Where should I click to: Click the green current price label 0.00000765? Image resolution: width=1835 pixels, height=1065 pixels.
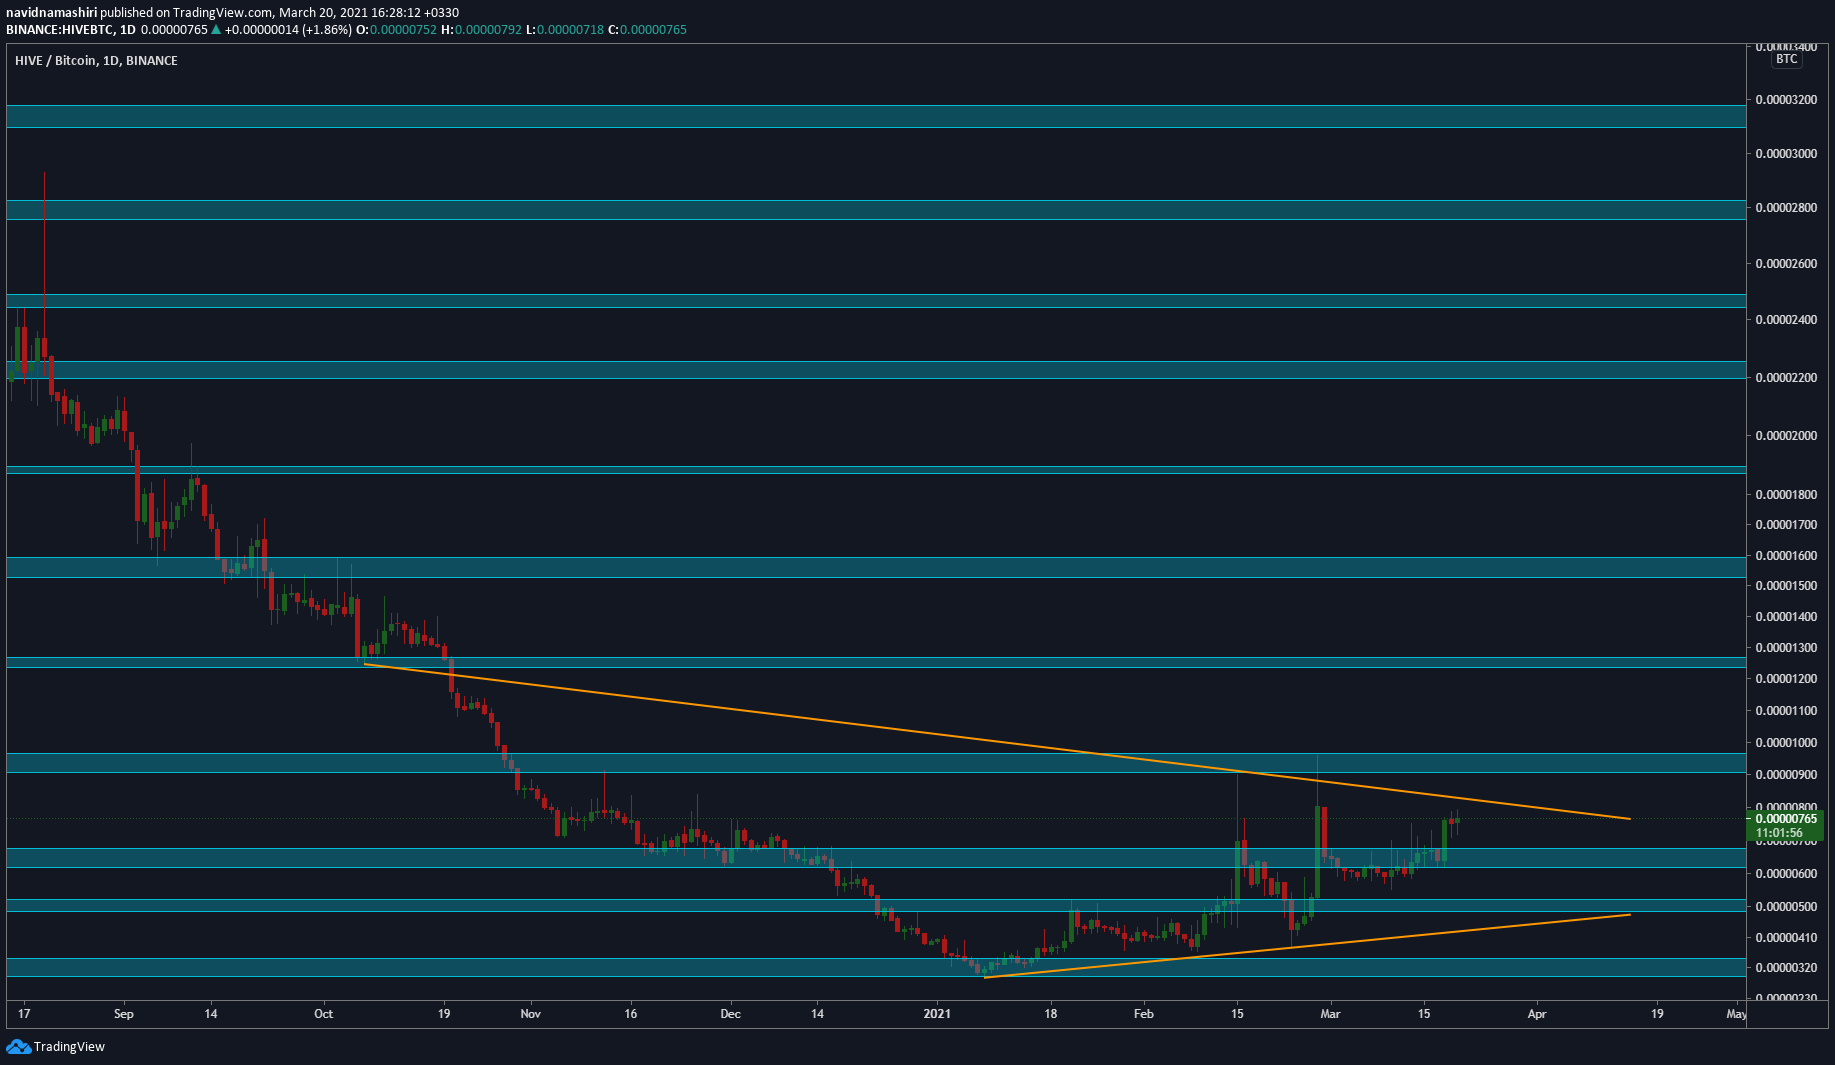click(1785, 819)
